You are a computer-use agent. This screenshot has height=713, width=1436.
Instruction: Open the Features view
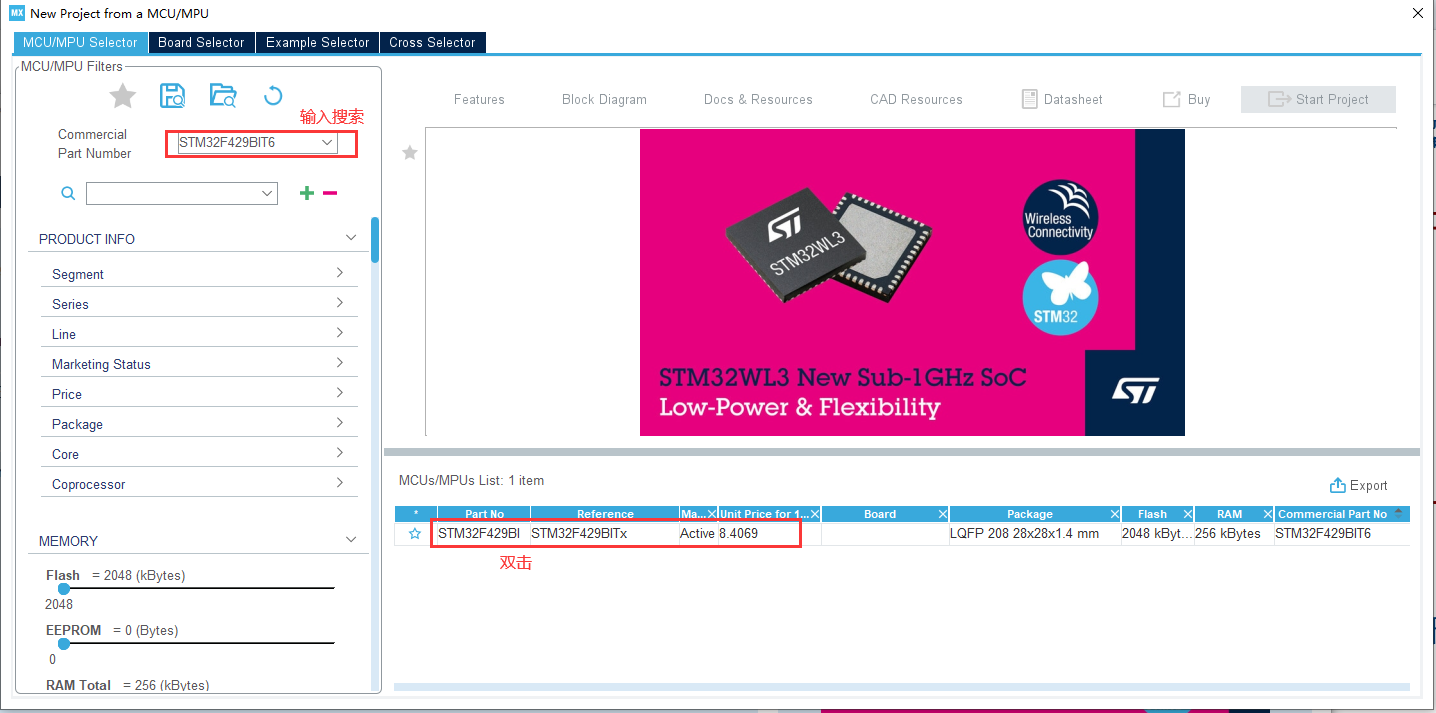[x=479, y=99]
